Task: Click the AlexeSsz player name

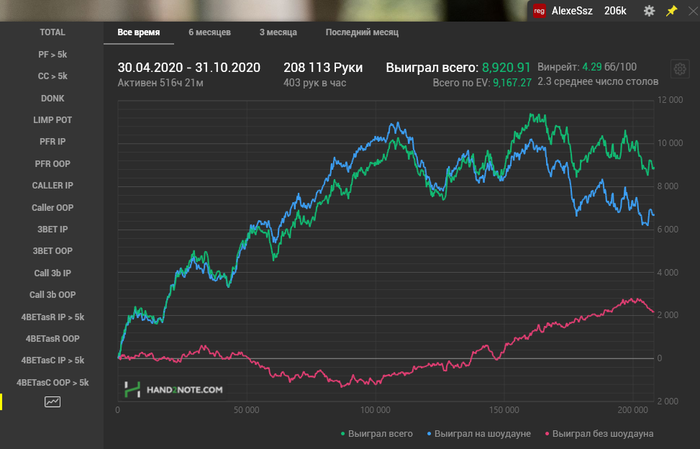Action: pos(573,11)
